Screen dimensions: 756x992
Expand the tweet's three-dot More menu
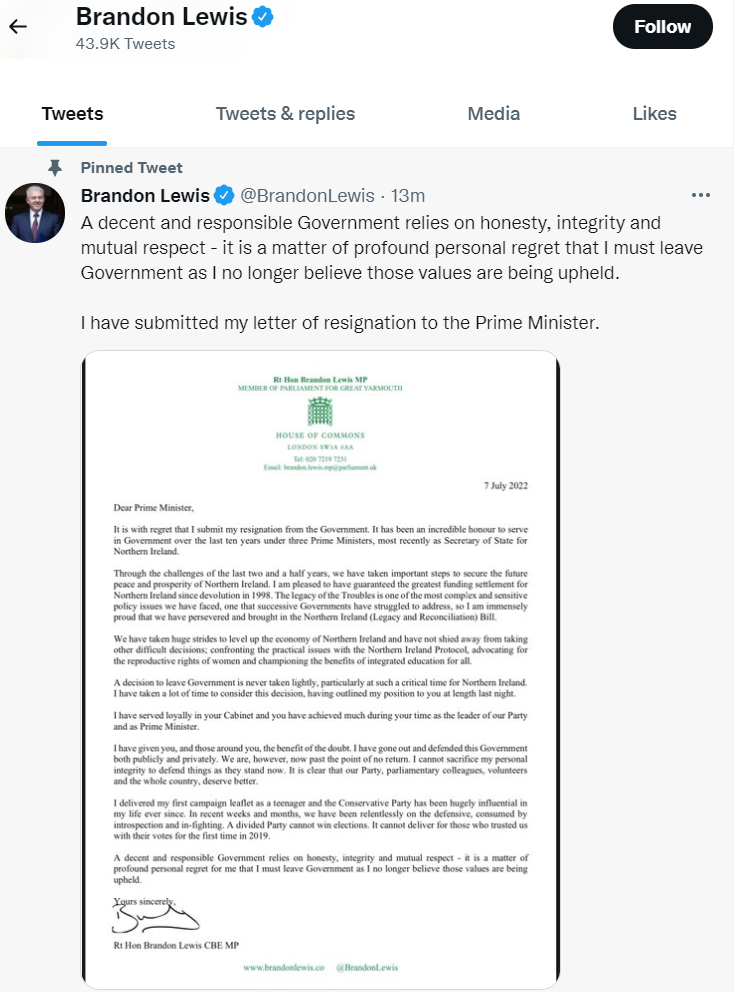click(x=701, y=194)
